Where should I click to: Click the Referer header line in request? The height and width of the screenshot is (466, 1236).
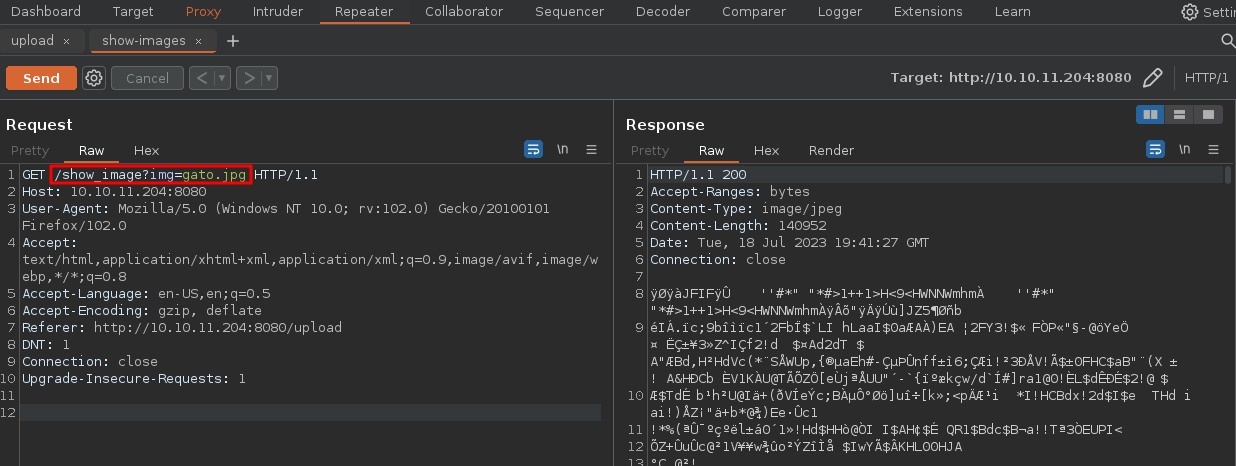click(x=182, y=328)
